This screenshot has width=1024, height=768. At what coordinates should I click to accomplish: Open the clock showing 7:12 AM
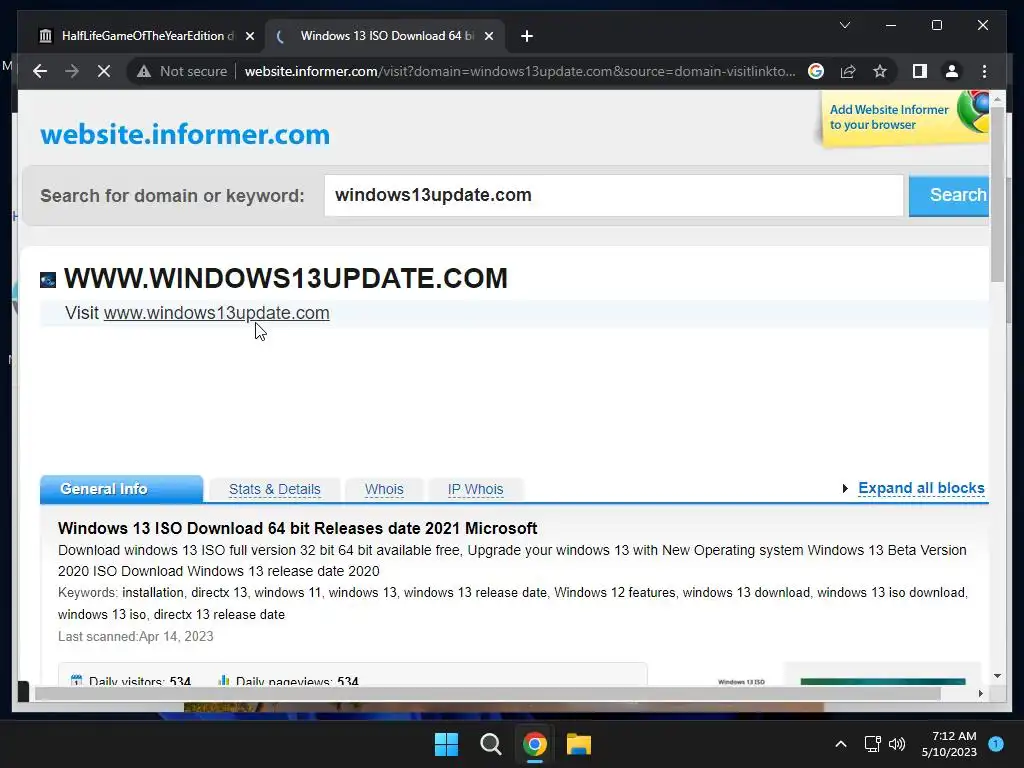tap(949, 744)
